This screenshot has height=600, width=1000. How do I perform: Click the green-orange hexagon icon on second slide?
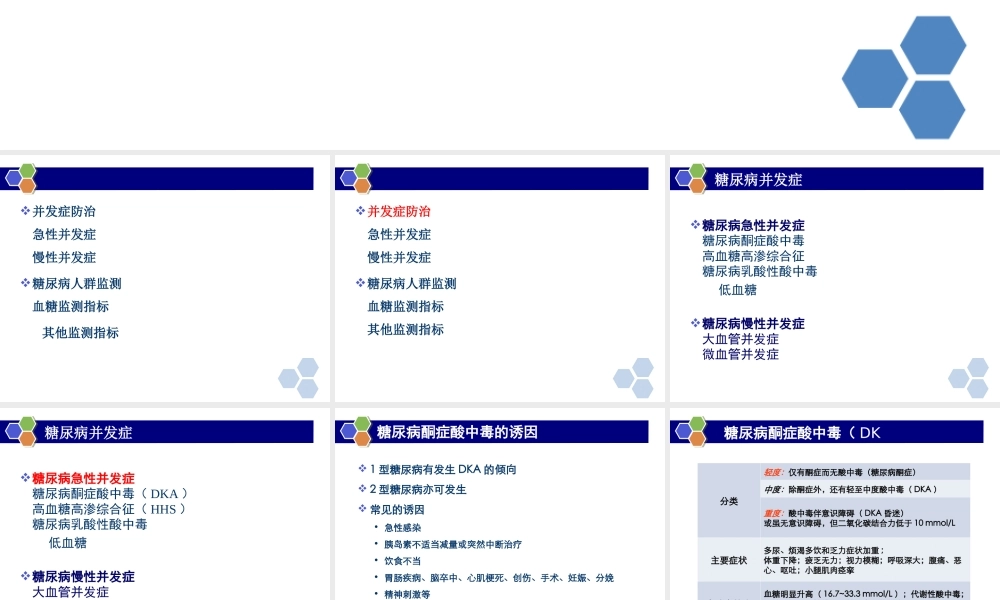[x=353, y=177]
